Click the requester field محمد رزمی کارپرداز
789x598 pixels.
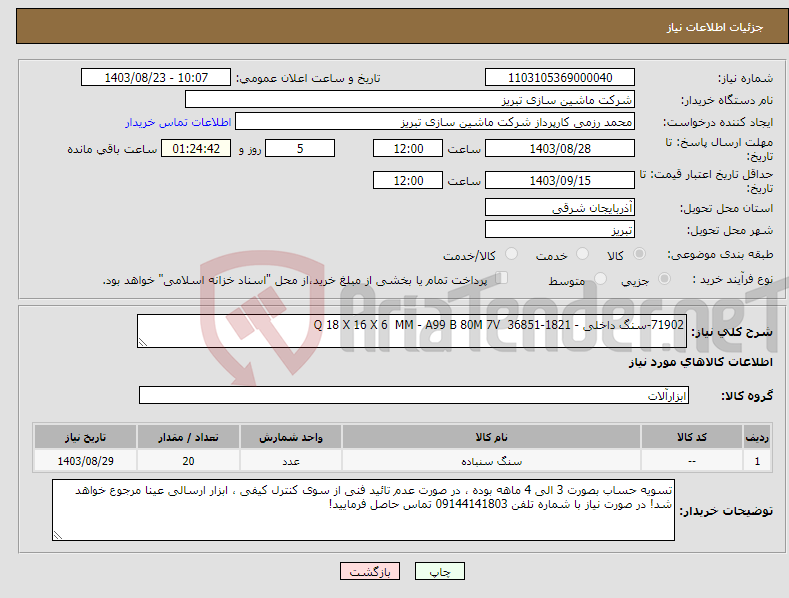pos(435,121)
